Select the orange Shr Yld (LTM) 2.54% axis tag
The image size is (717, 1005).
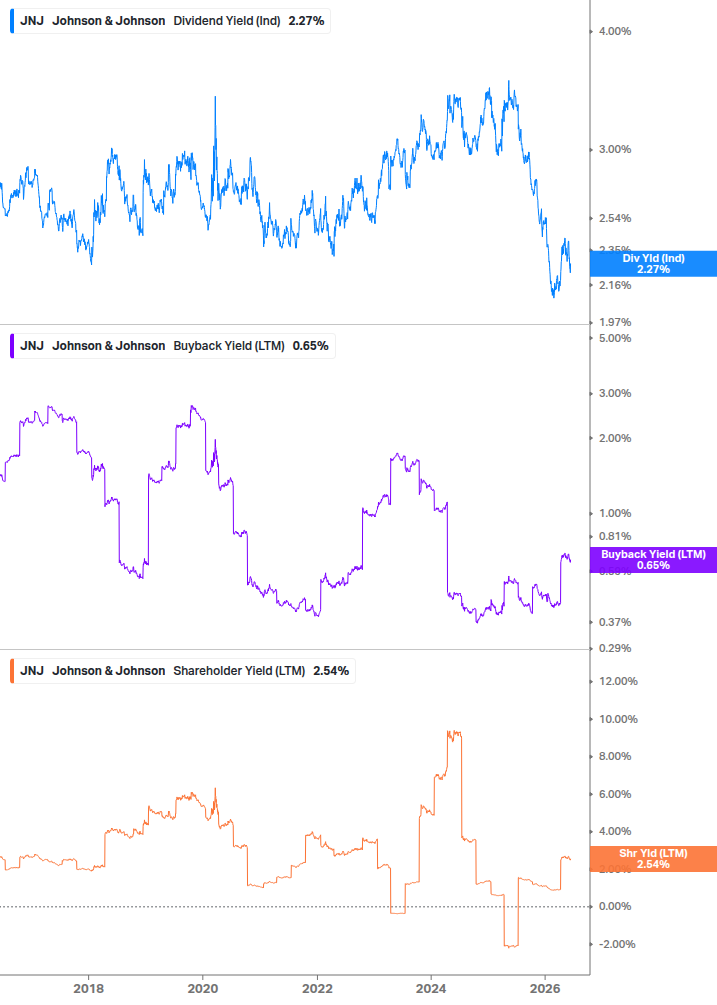(653, 859)
